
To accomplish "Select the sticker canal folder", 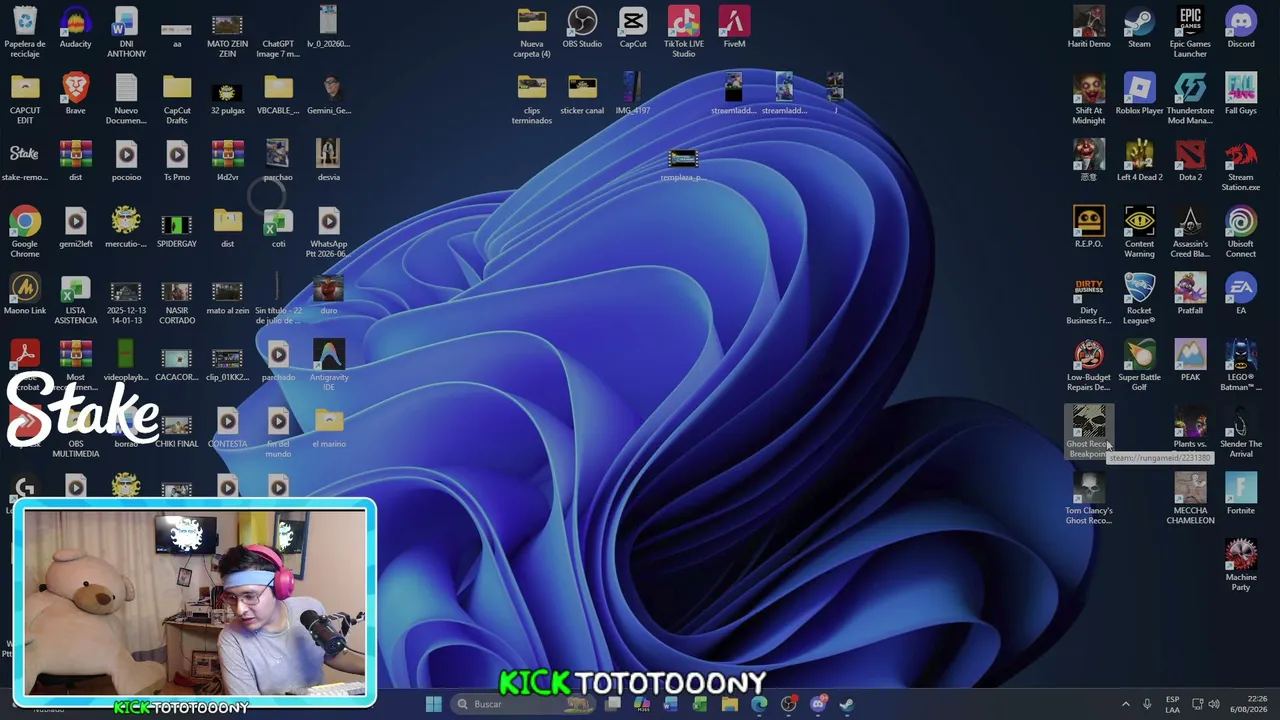I will pyautogui.click(x=582, y=94).
